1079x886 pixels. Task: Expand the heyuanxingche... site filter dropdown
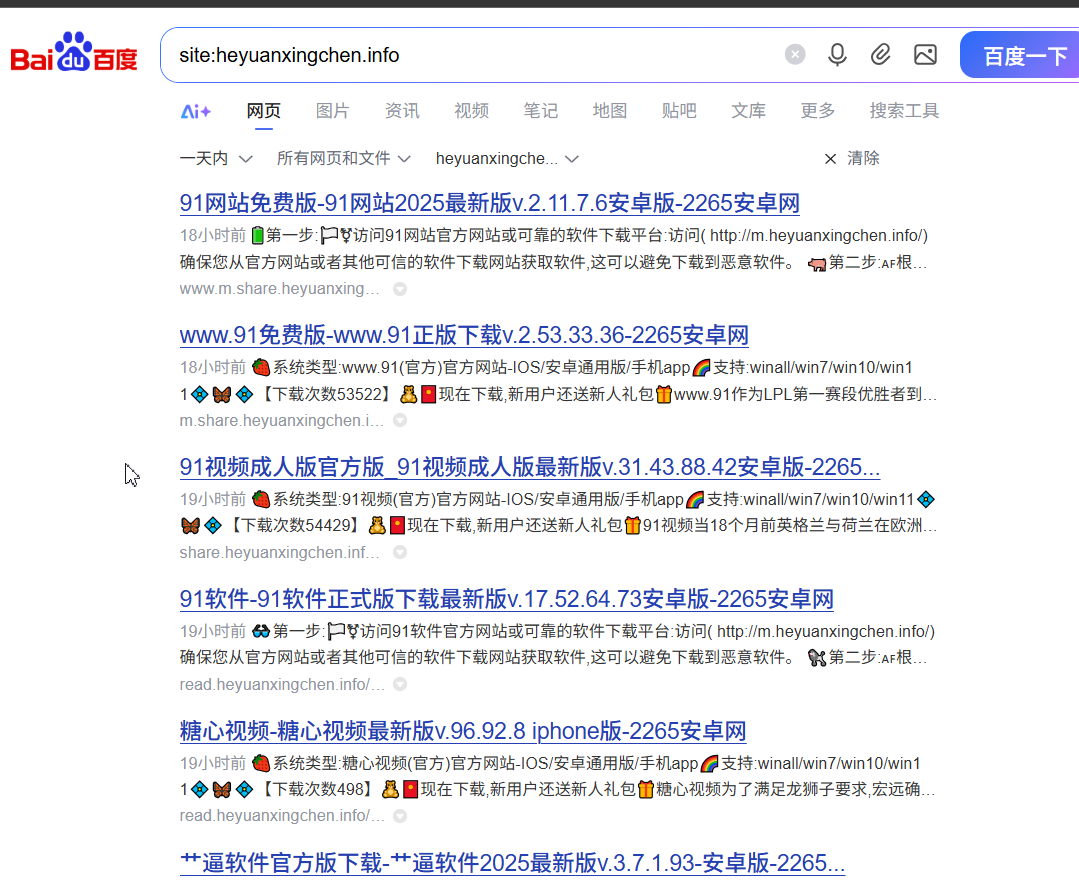(508, 158)
